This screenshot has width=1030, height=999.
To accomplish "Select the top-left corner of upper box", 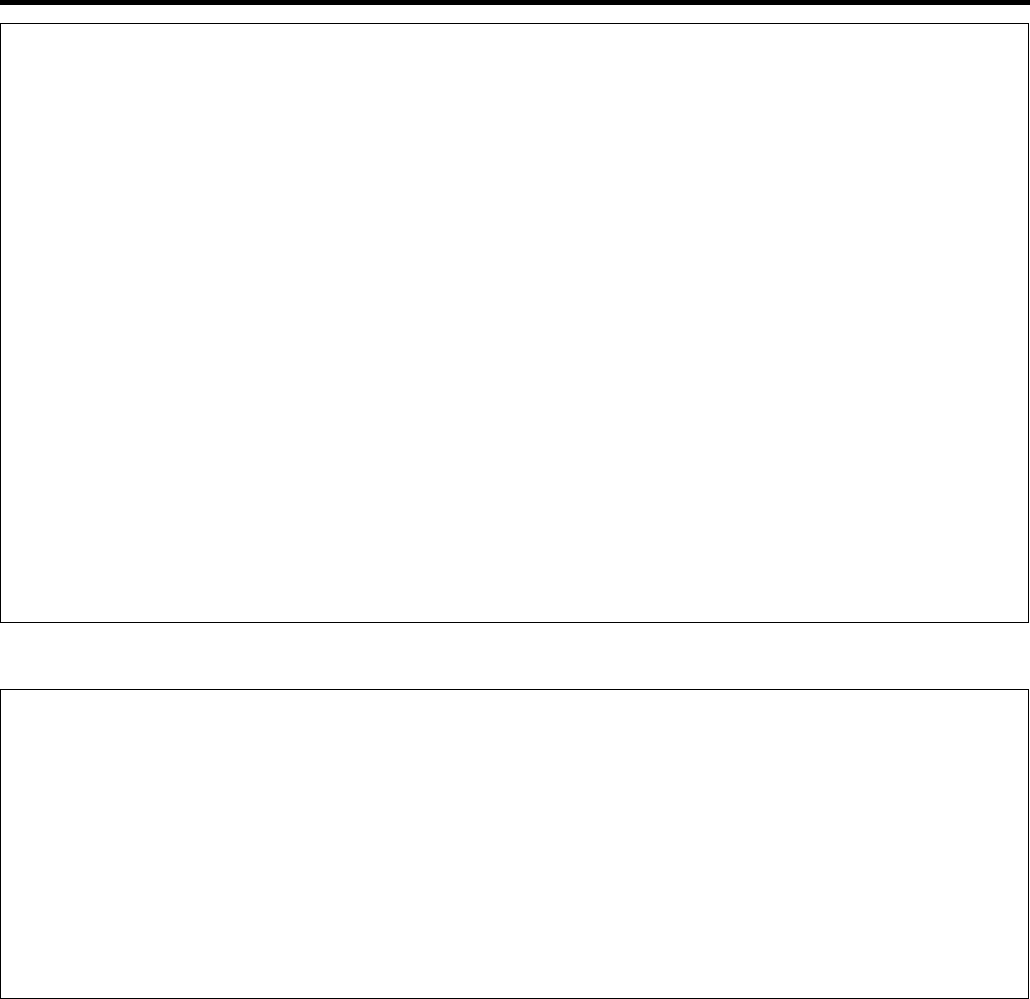I will click(x=1, y=24).
